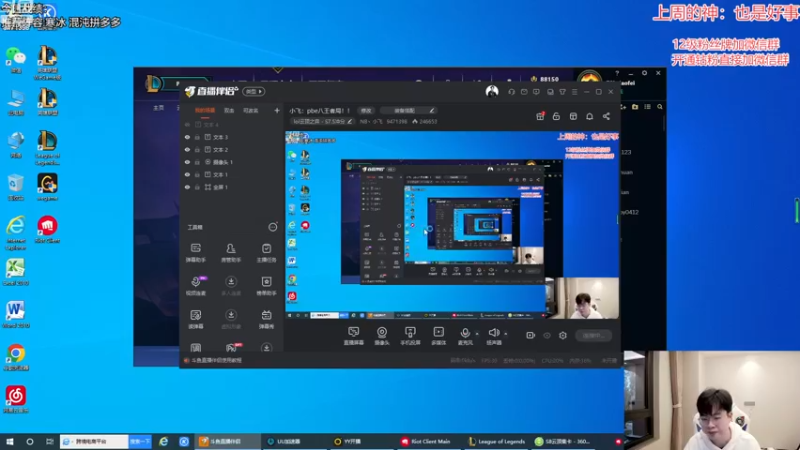Click the 修改 button beside stream title
Screen dimensions: 800x450
[x=366, y=110]
